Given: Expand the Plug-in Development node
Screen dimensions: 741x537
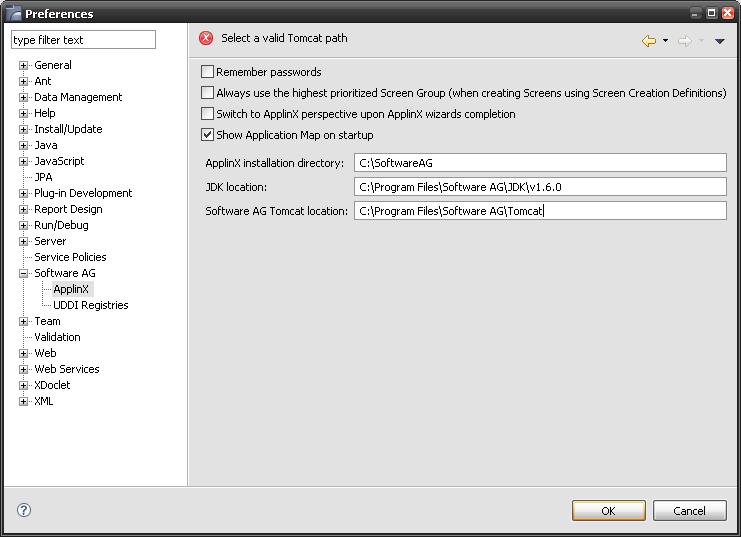Looking at the screenshot, I should [23, 193].
